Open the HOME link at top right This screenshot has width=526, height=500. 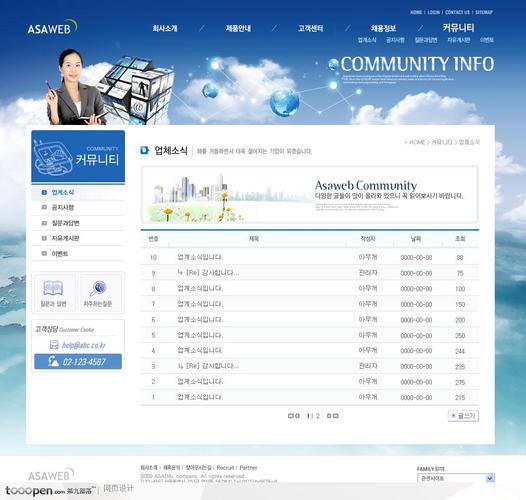[x=416, y=12]
